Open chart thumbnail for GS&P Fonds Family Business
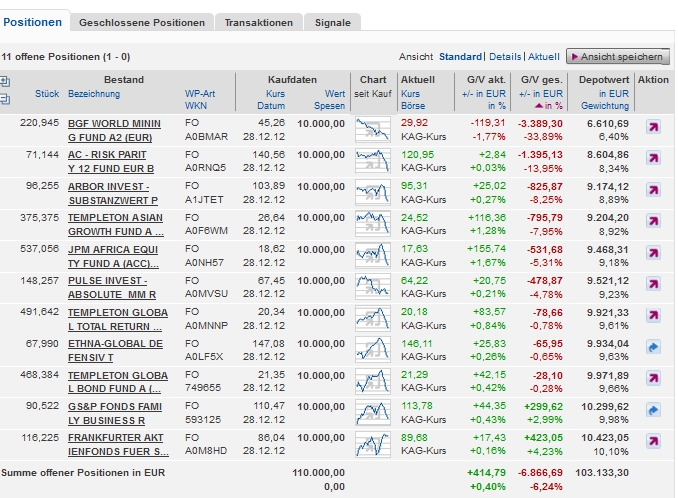The image size is (678, 498). pyautogui.click(x=373, y=412)
